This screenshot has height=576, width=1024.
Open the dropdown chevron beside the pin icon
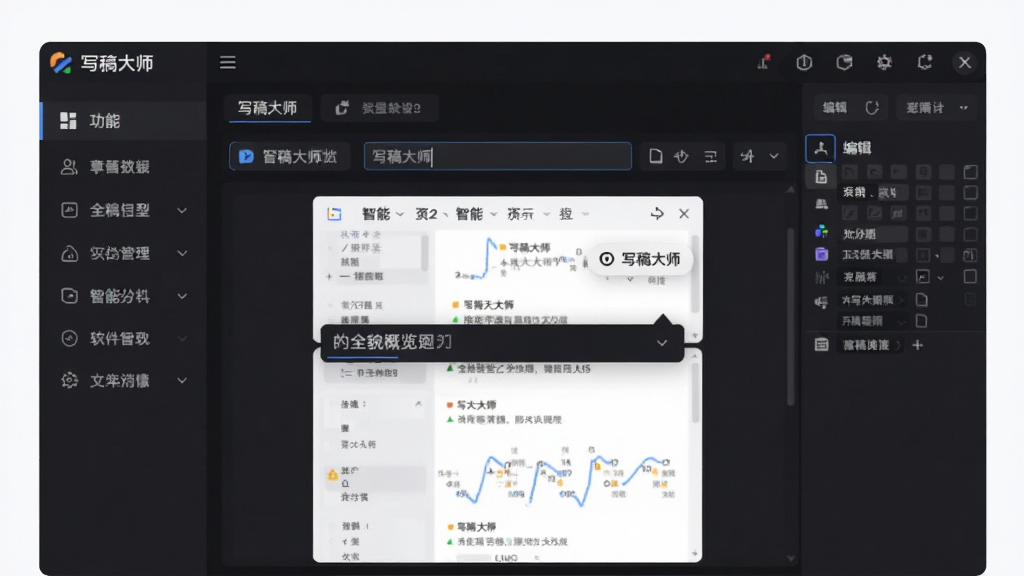tap(774, 156)
